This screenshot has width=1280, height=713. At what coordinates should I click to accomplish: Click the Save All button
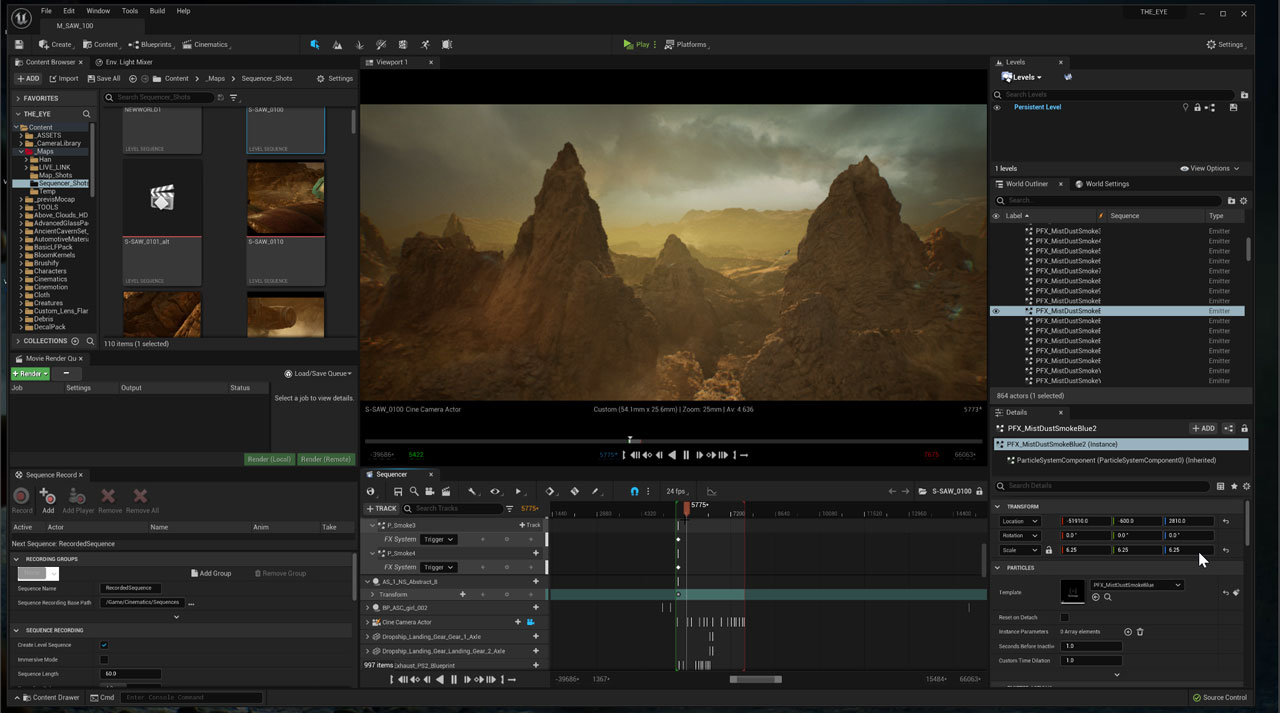(x=103, y=78)
